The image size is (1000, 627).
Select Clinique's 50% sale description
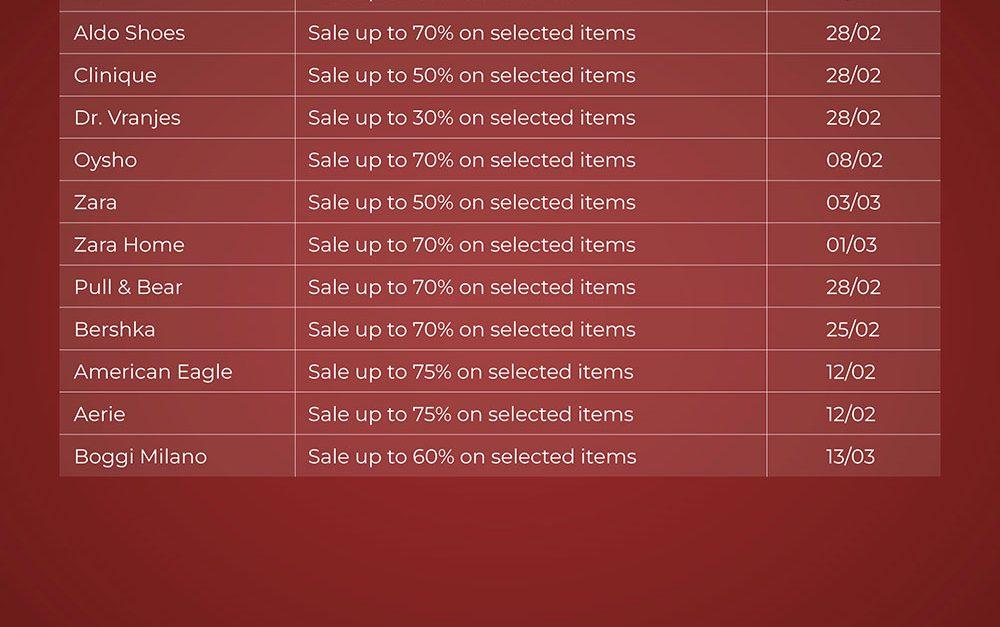click(471, 75)
